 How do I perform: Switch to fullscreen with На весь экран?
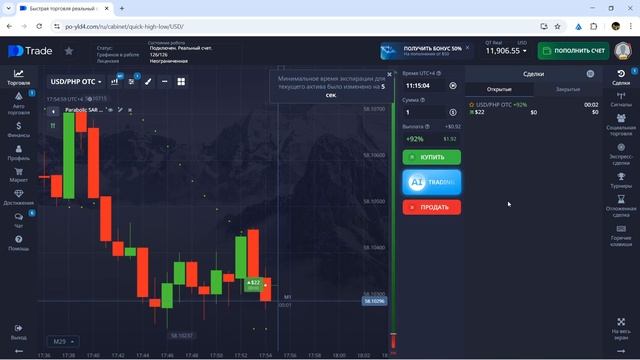tap(621, 329)
